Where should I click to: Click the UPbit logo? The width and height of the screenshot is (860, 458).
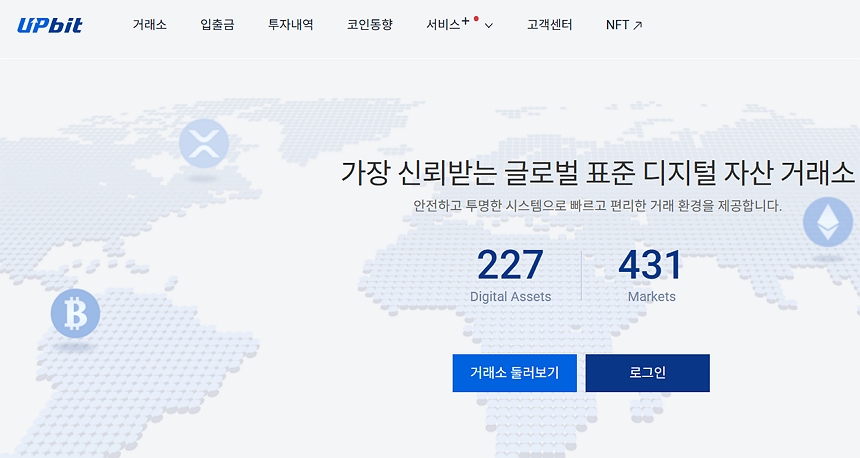(x=50, y=25)
